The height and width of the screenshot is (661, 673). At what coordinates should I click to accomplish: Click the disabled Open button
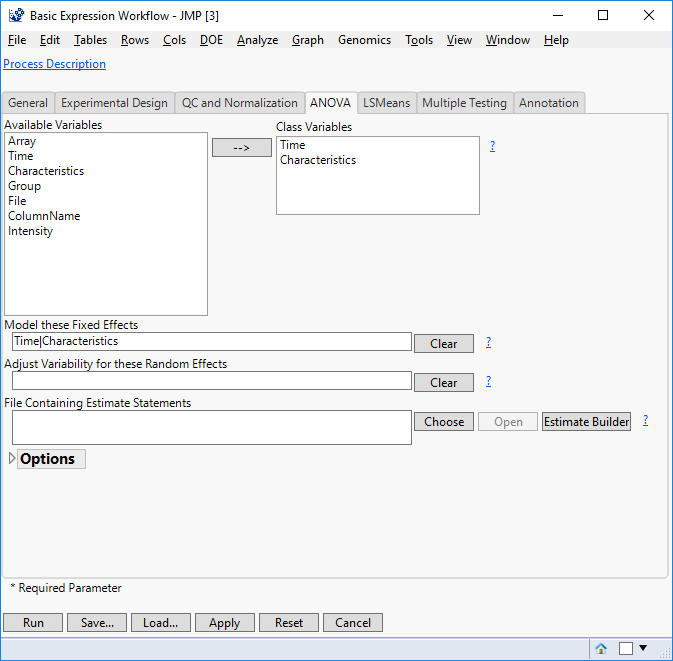coord(508,422)
